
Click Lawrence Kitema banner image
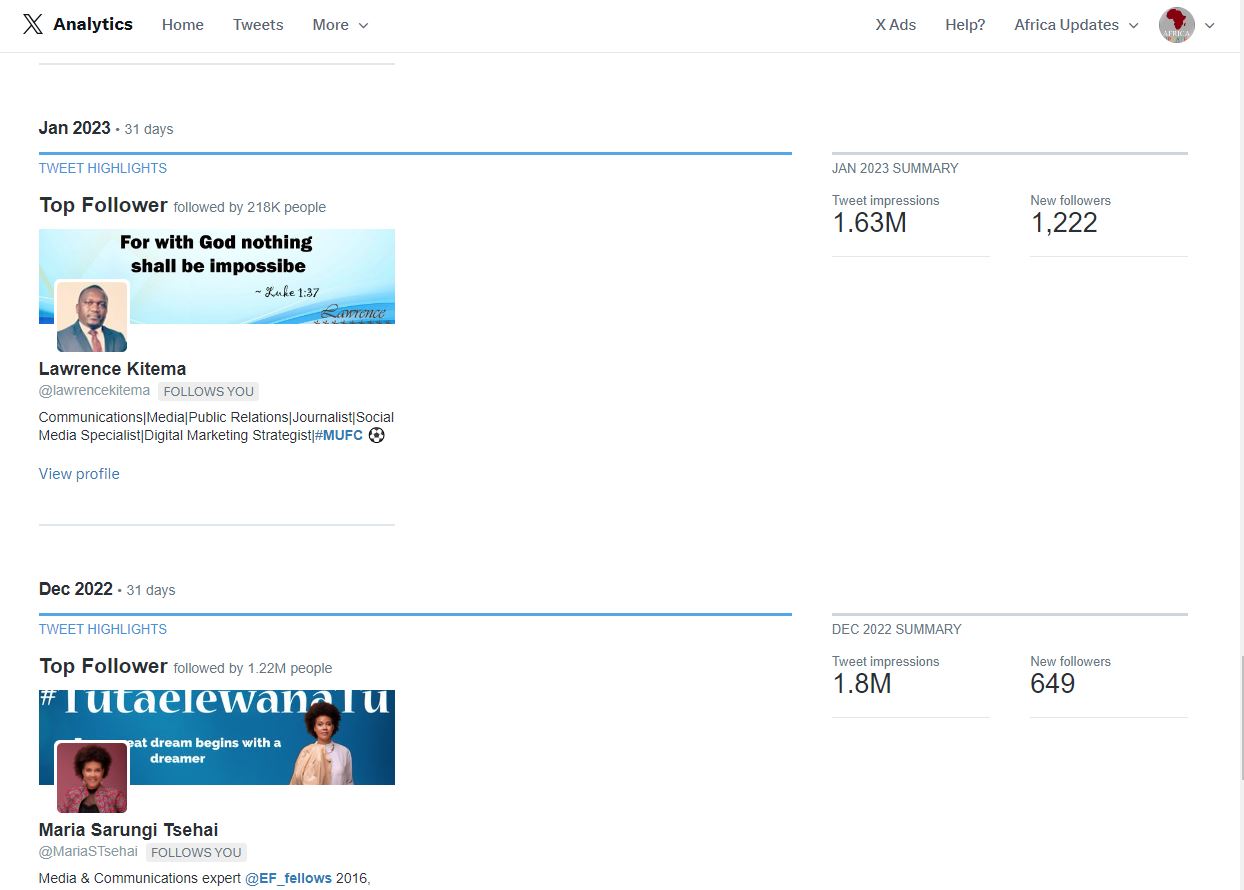tap(217, 276)
